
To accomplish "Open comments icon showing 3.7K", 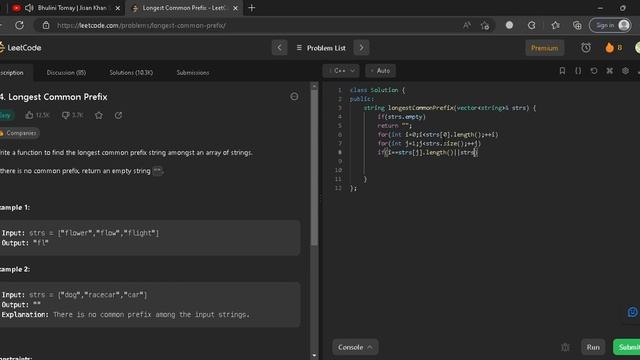I will click(x=65, y=115).
